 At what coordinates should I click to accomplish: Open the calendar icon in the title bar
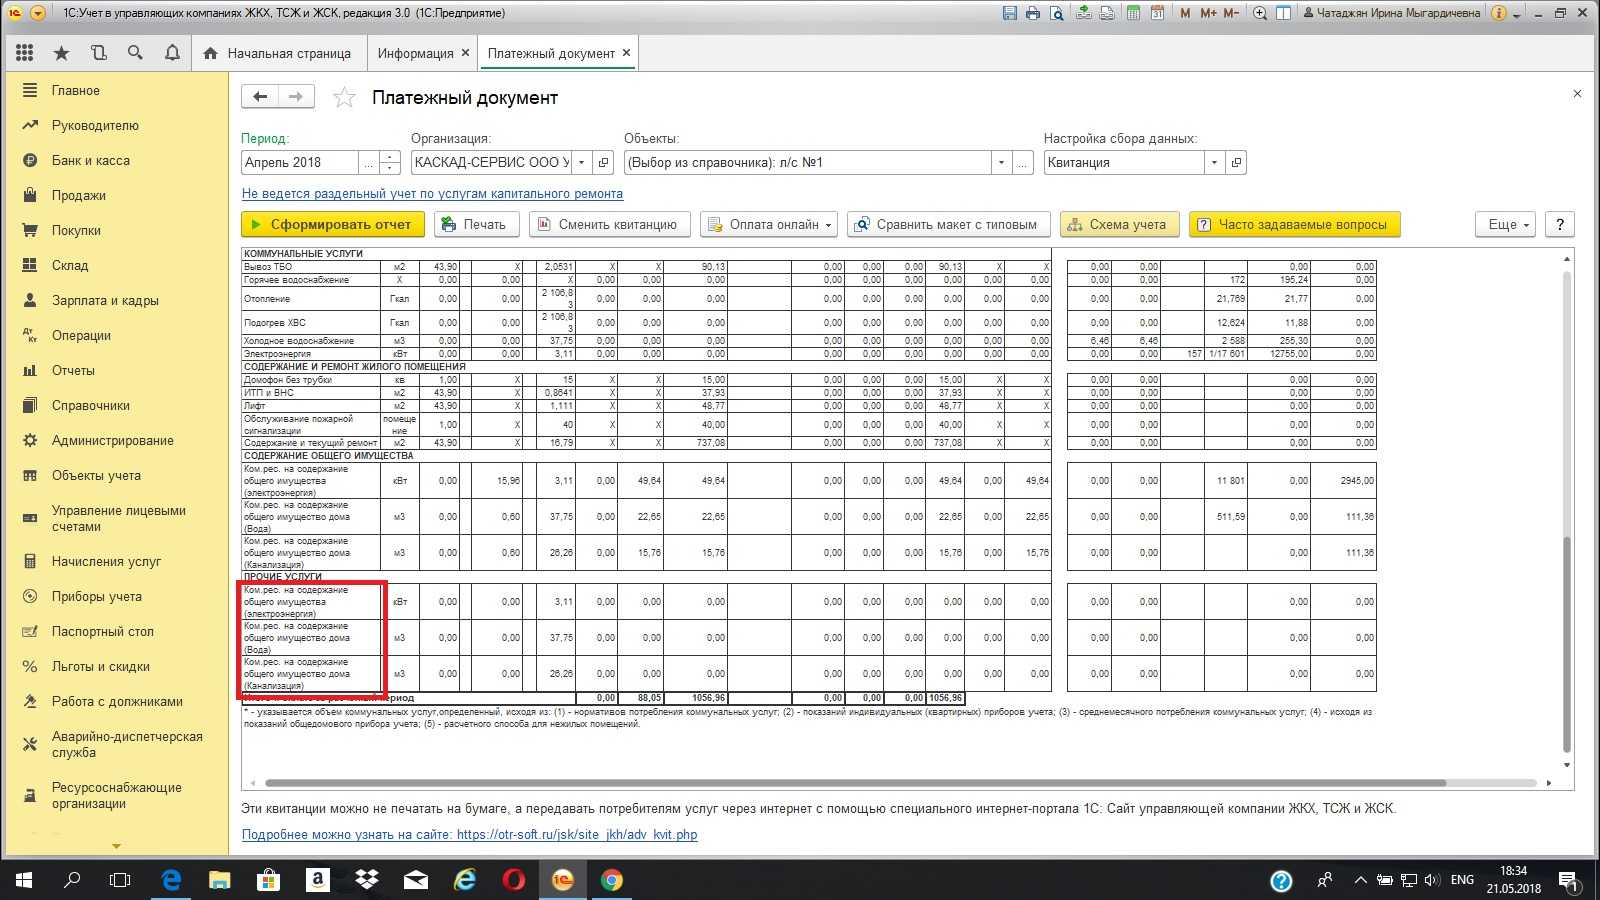pyautogui.click(x=1157, y=13)
